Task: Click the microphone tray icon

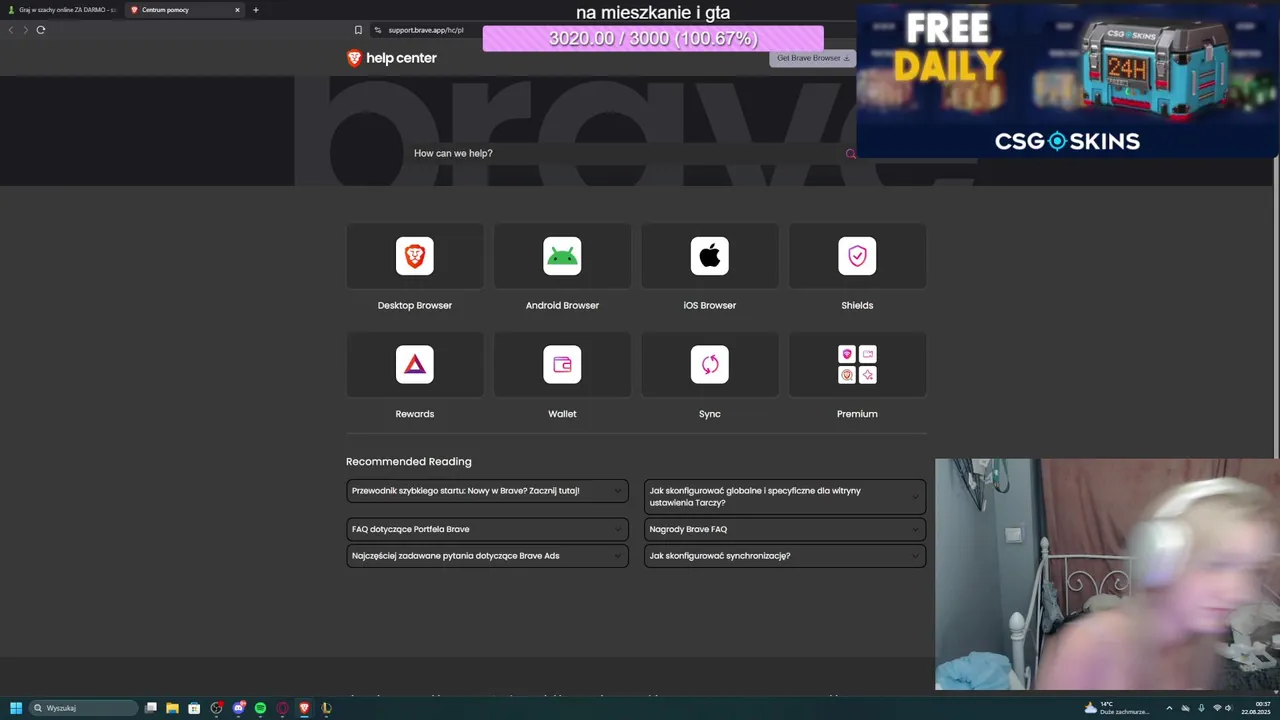Action: tap(1201, 708)
